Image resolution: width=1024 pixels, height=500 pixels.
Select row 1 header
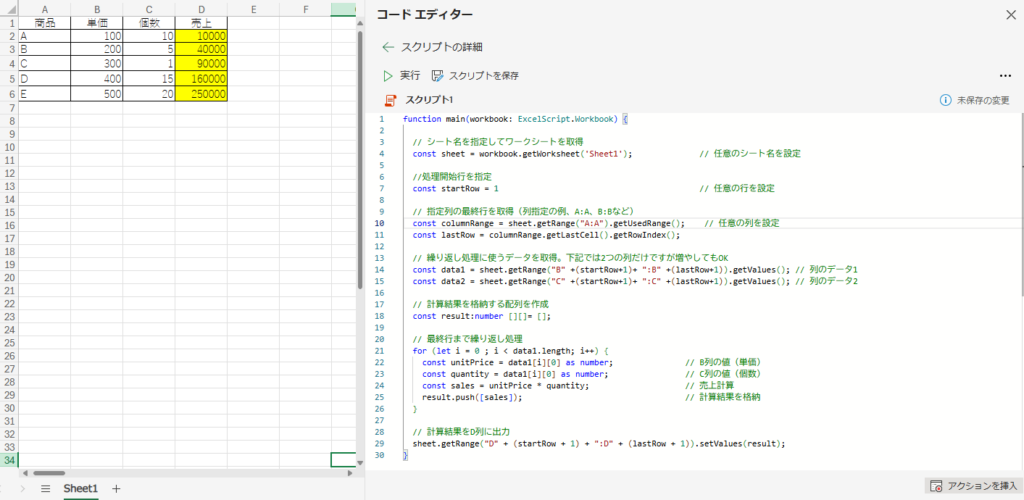(9, 23)
